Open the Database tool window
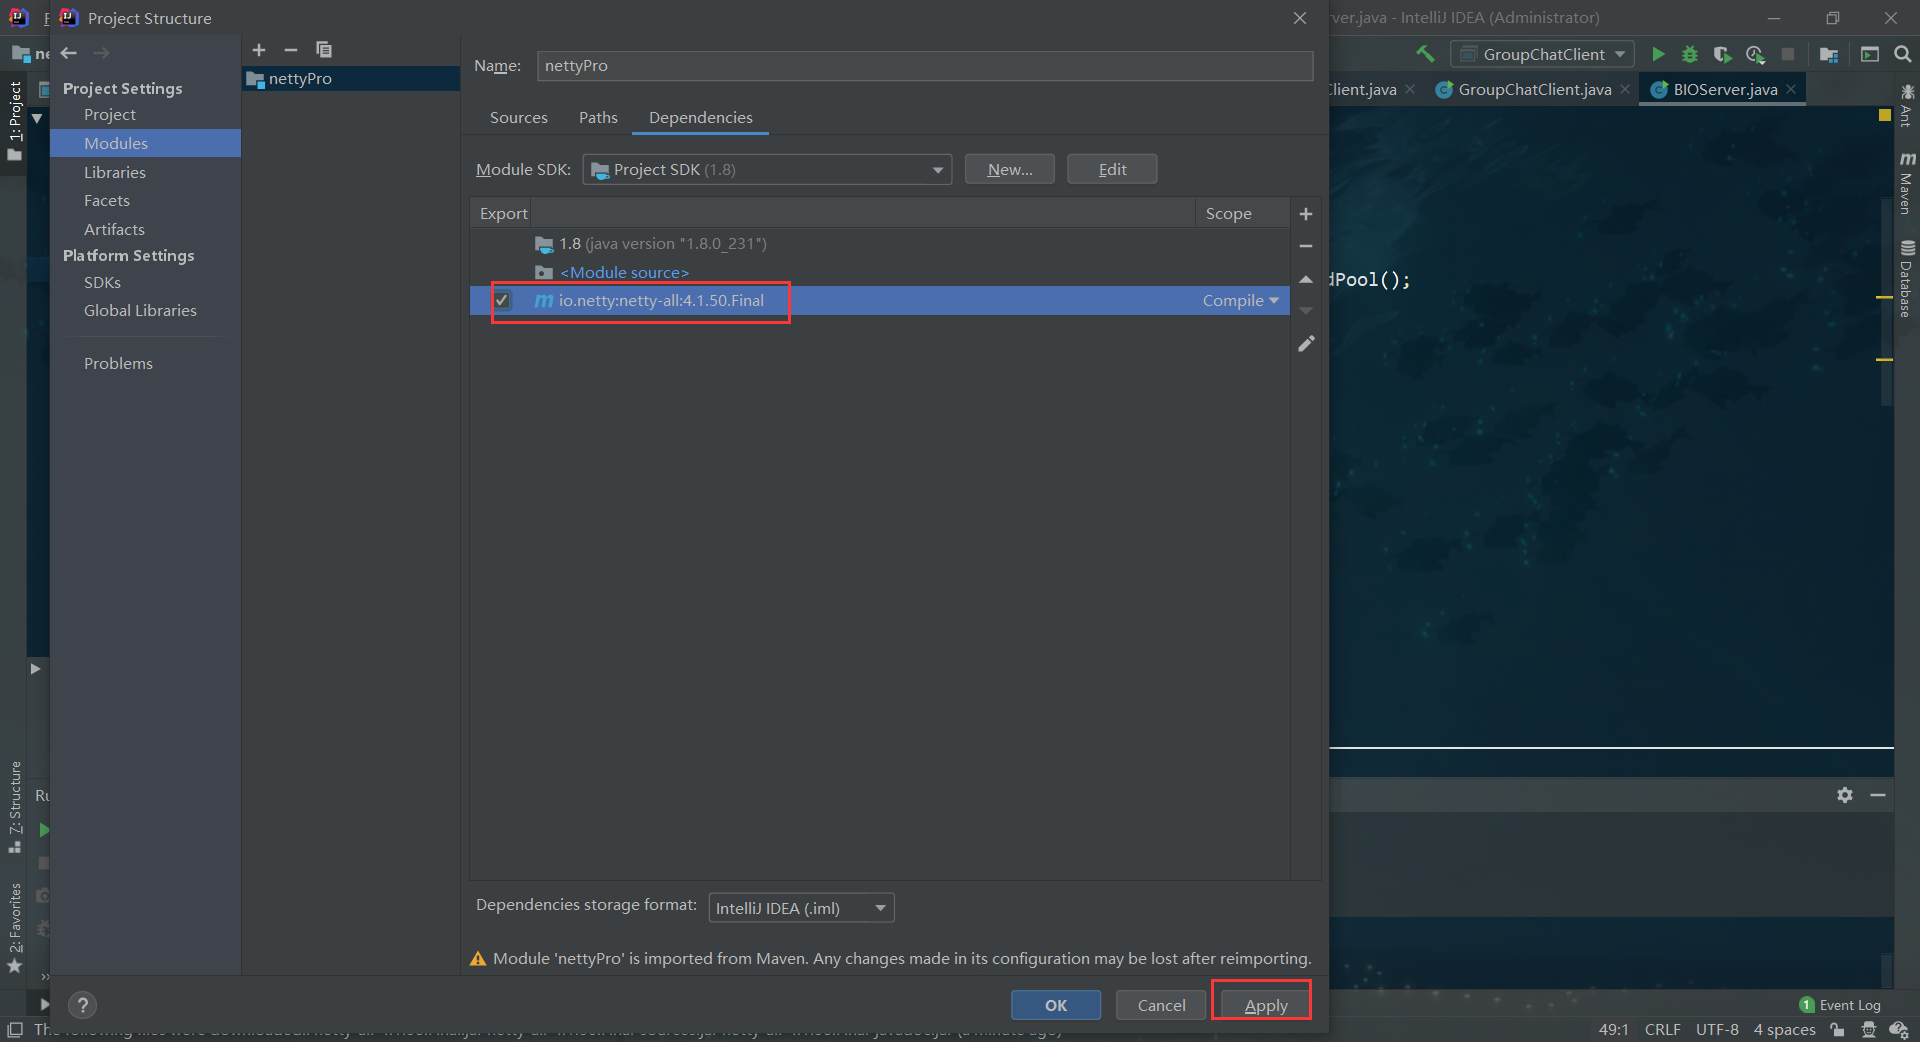The image size is (1920, 1042). [1907, 279]
